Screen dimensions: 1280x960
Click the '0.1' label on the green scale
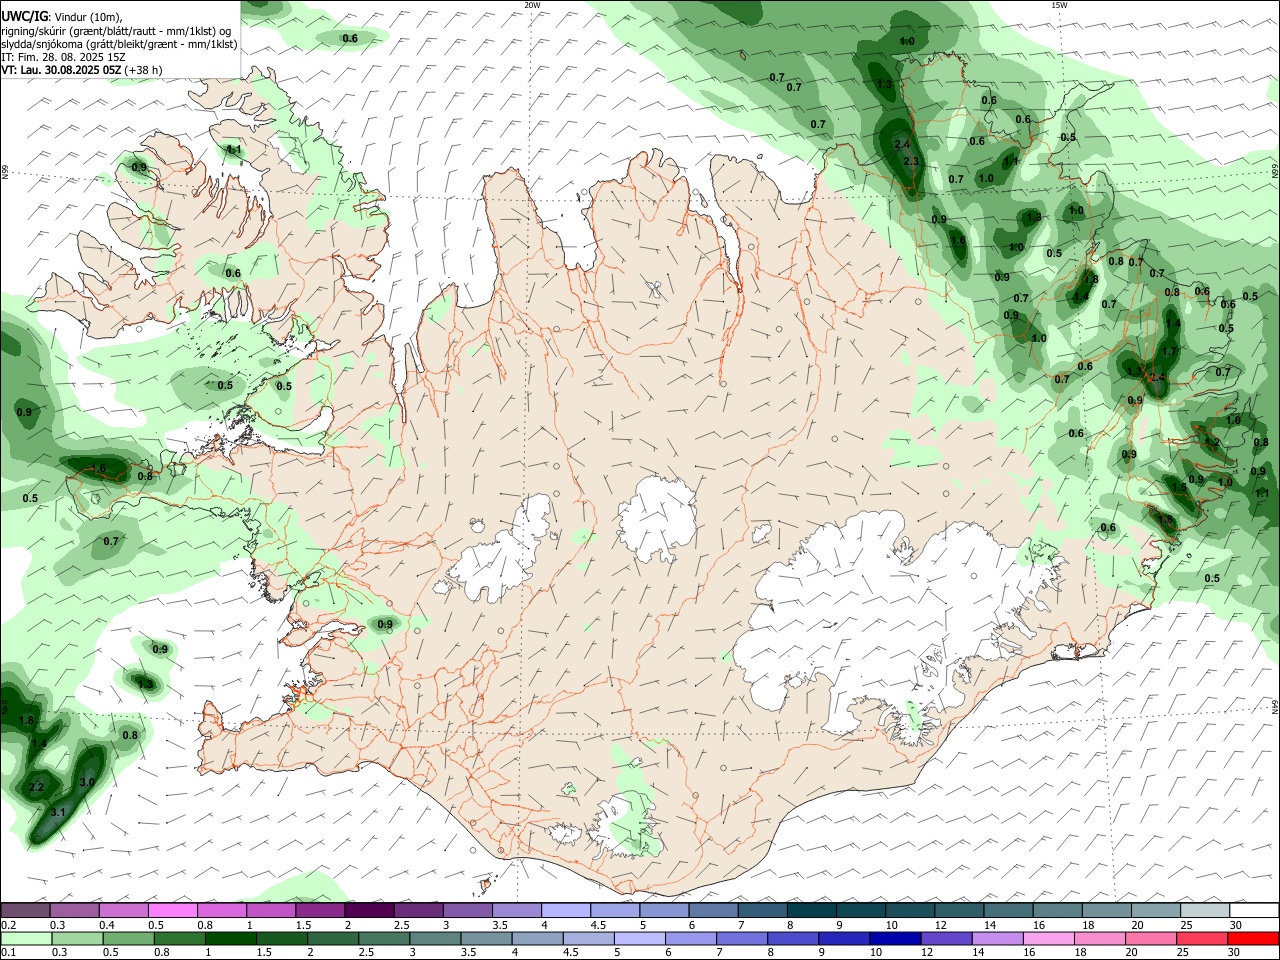tap(8, 953)
